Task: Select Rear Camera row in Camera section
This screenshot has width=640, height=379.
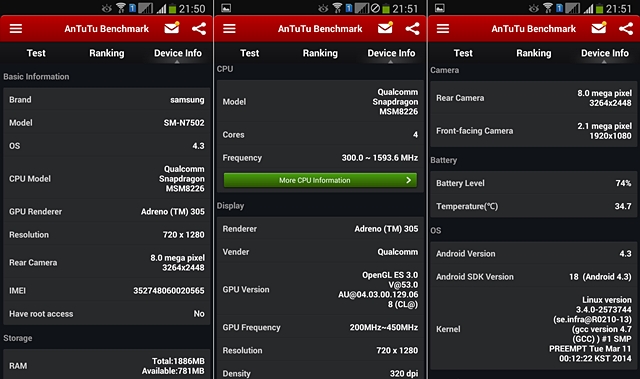Action: pos(534,98)
